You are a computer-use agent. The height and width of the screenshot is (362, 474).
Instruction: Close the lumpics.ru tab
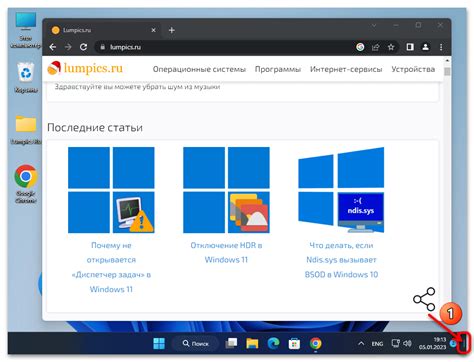point(153,30)
